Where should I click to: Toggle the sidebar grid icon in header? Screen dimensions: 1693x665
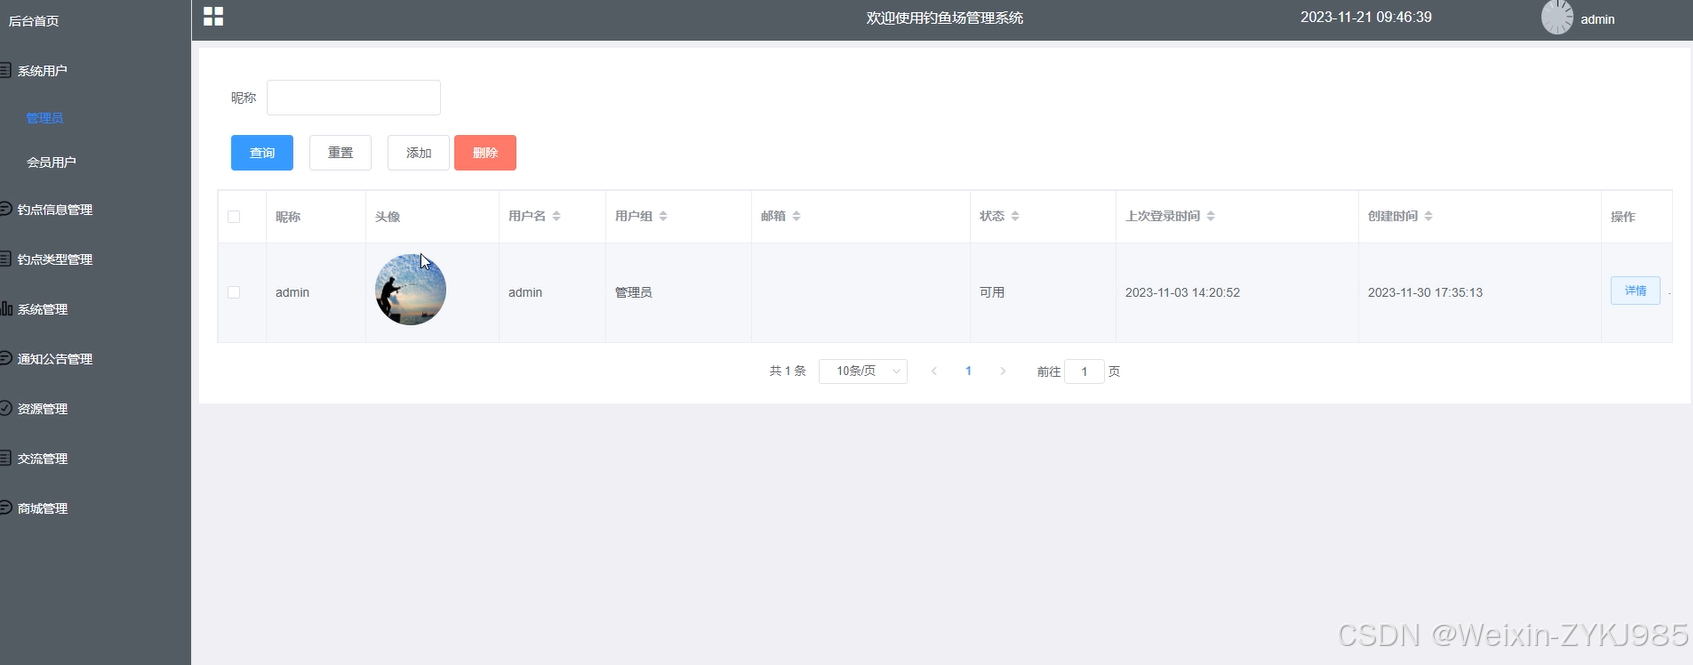coord(213,16)
